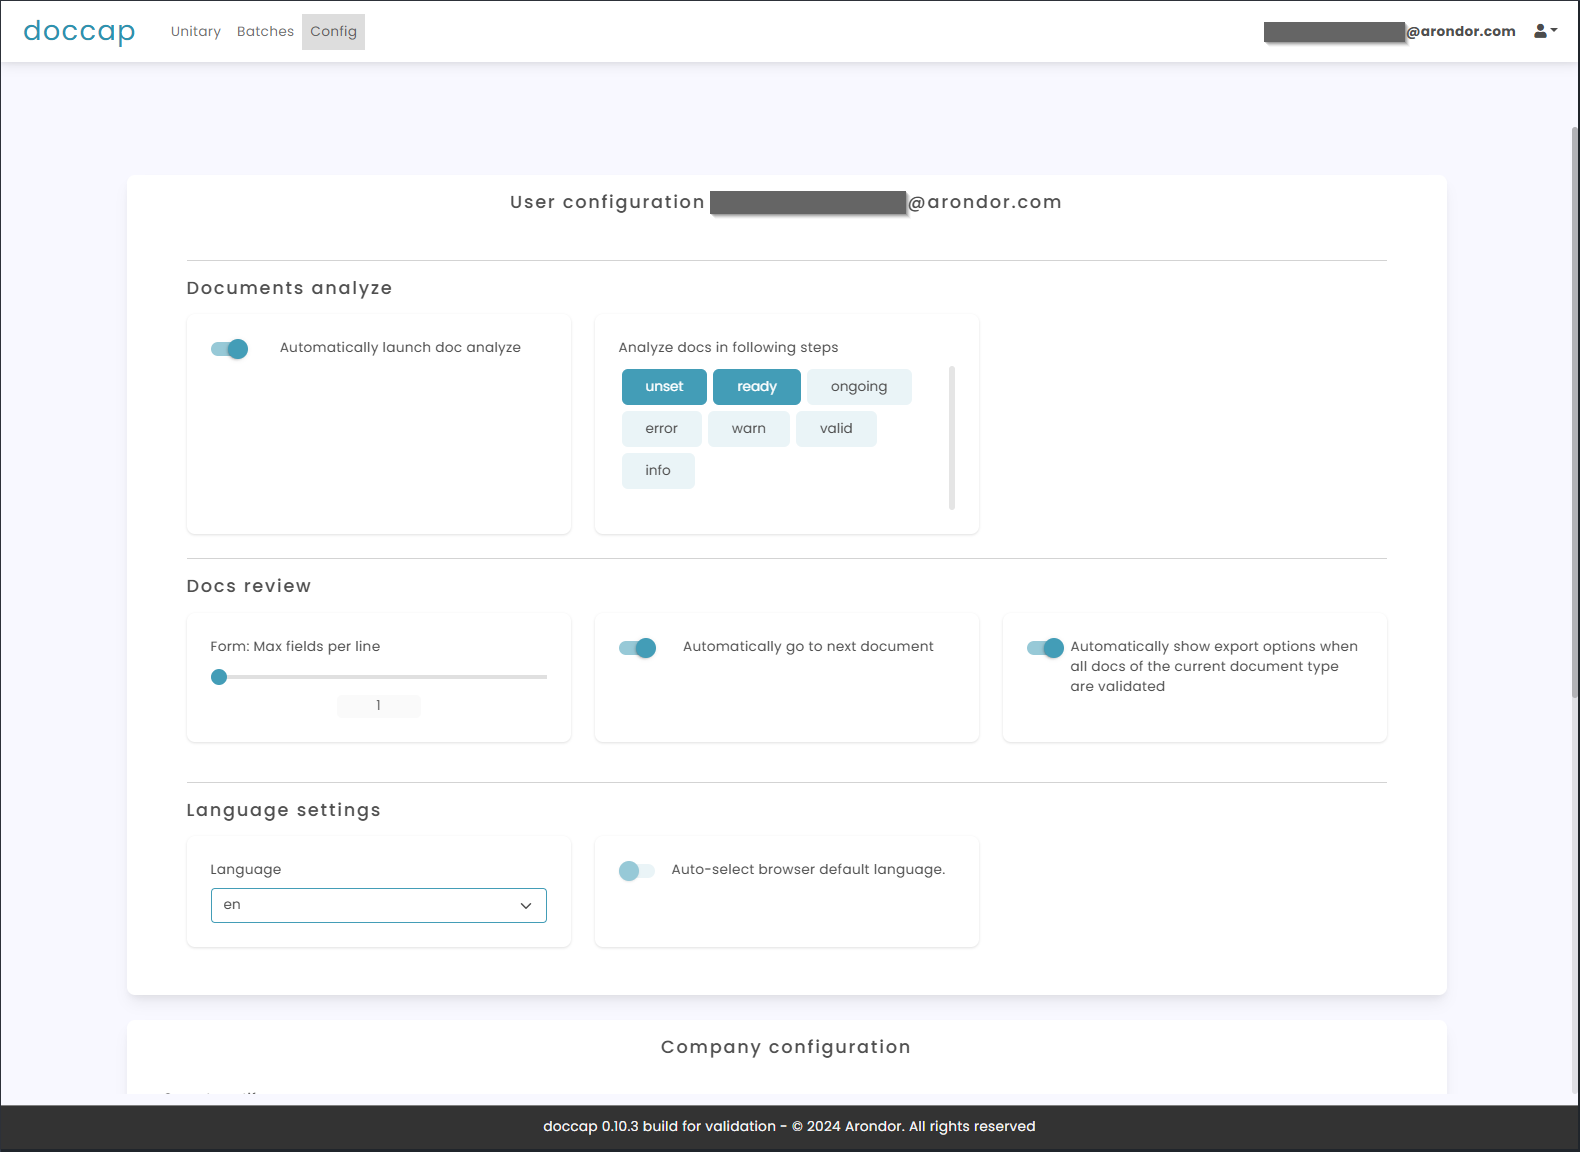The image size is (1580, 1152).
Task: Enable auto-select browser default language
Action: [x=636, y=871]
